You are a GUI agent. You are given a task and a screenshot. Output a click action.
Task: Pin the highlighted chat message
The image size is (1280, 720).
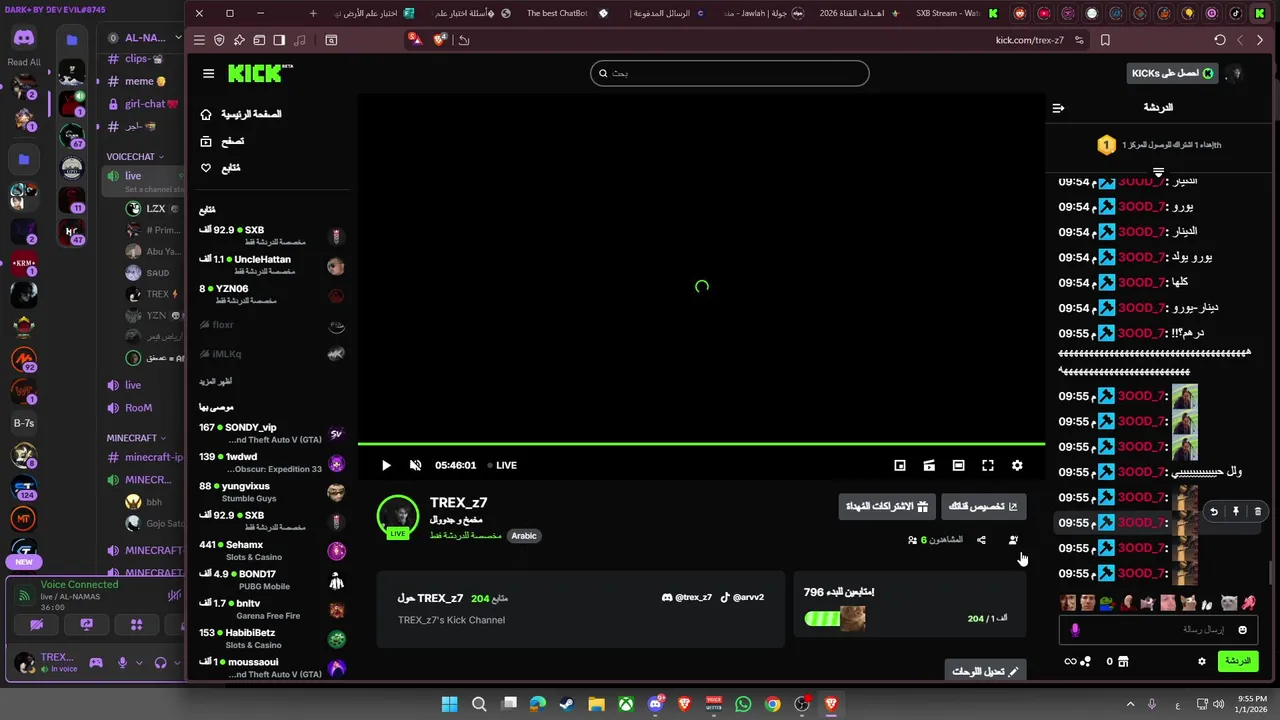(x=1236, y=511)
